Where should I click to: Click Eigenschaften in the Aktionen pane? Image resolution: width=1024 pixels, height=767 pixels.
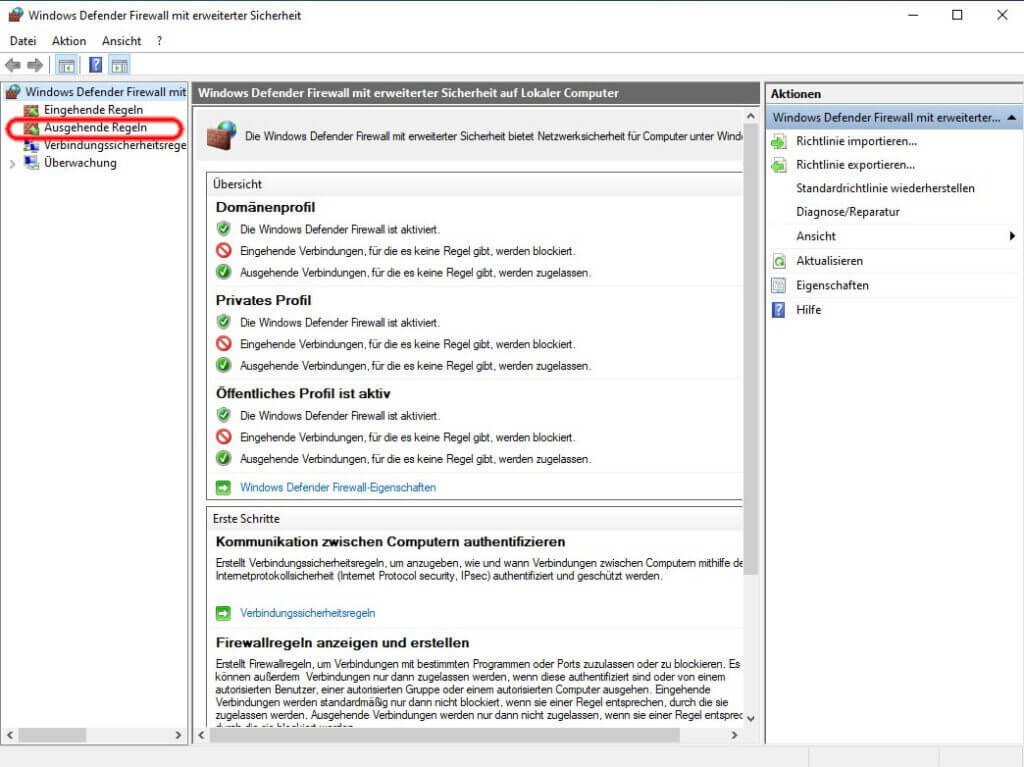832,286
